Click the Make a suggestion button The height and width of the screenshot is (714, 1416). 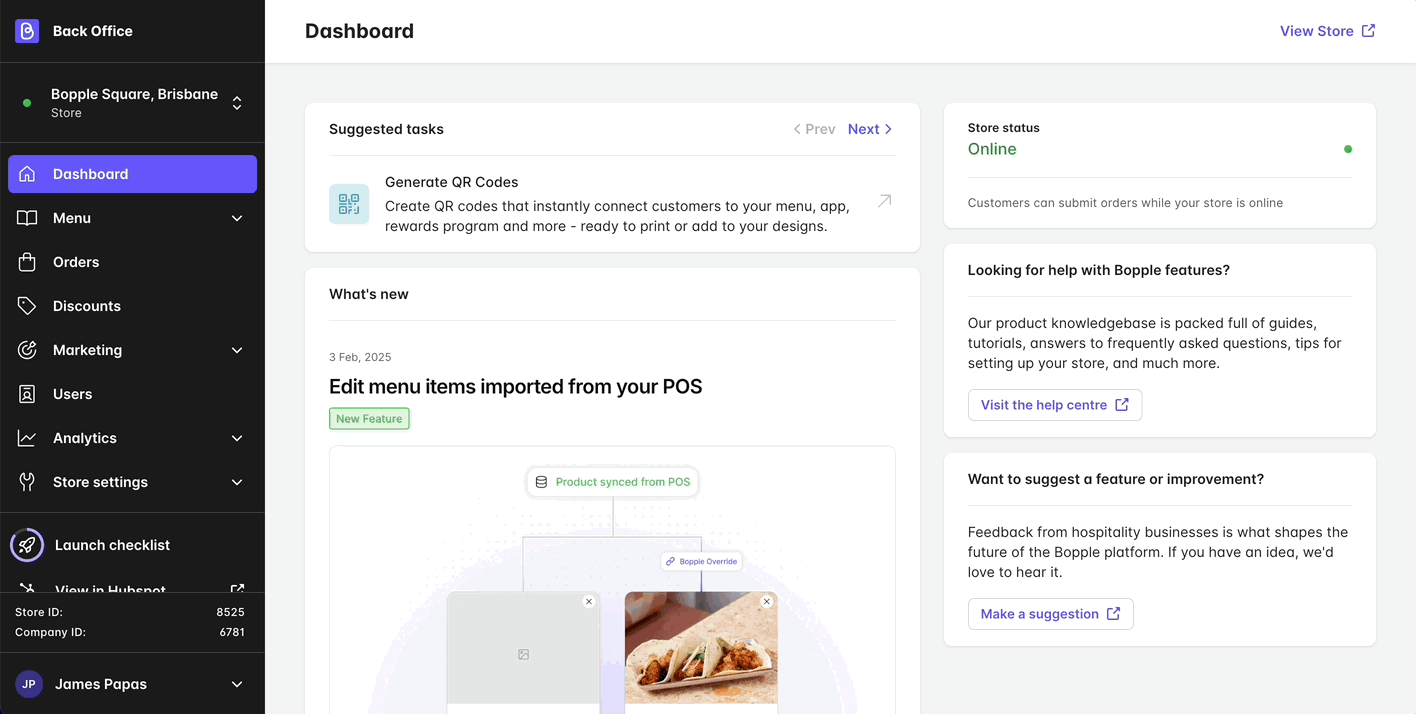[1050, 614]
